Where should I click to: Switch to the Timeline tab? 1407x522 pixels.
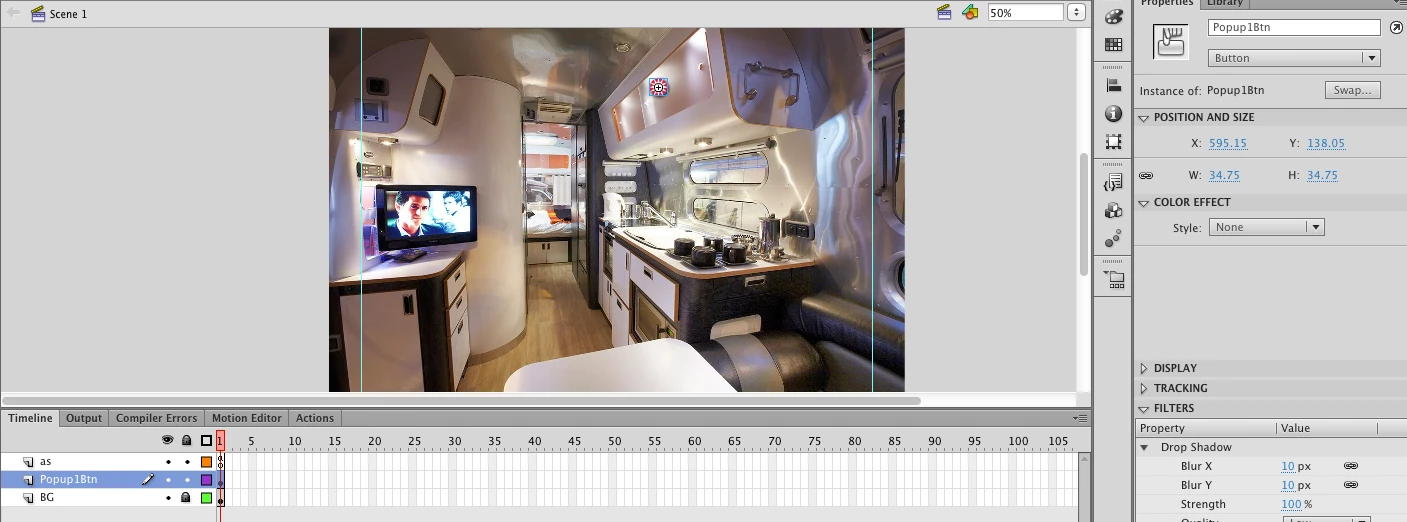[x=30, y=418]
